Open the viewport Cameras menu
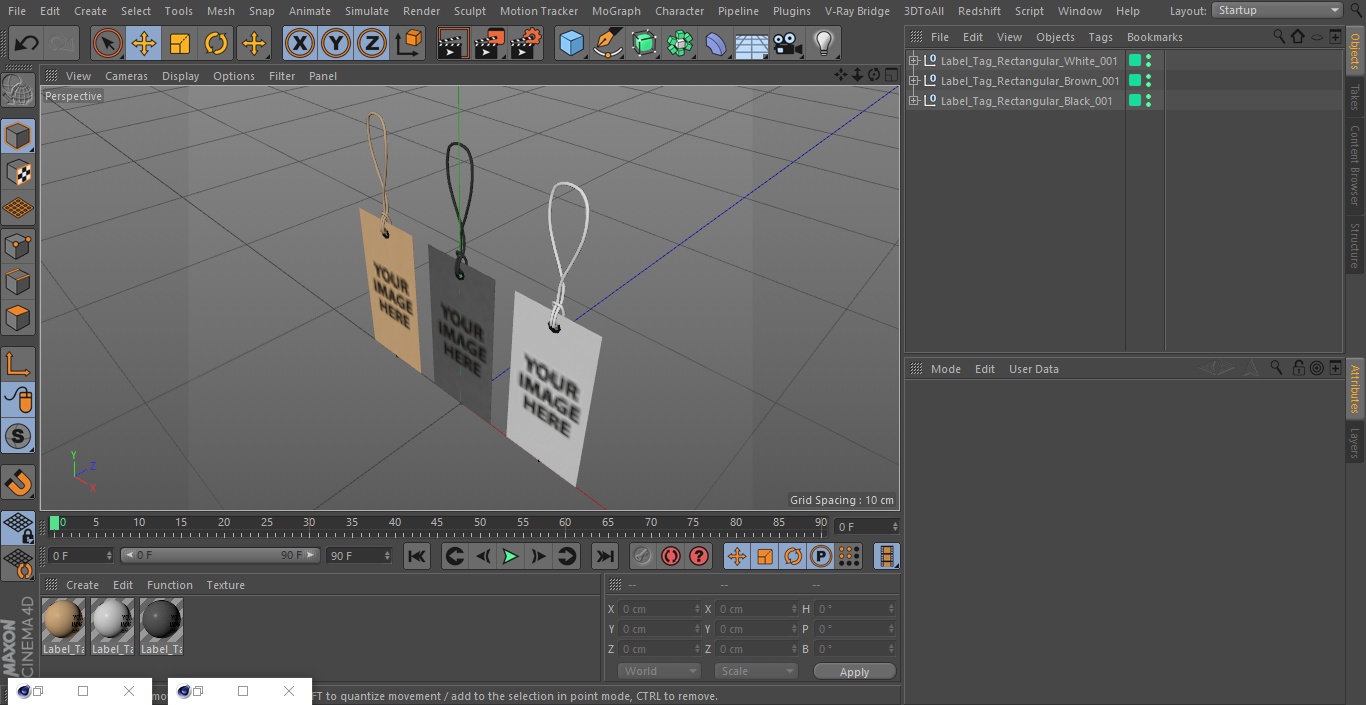Screen dimensions: 1366x705 point(126,76)
